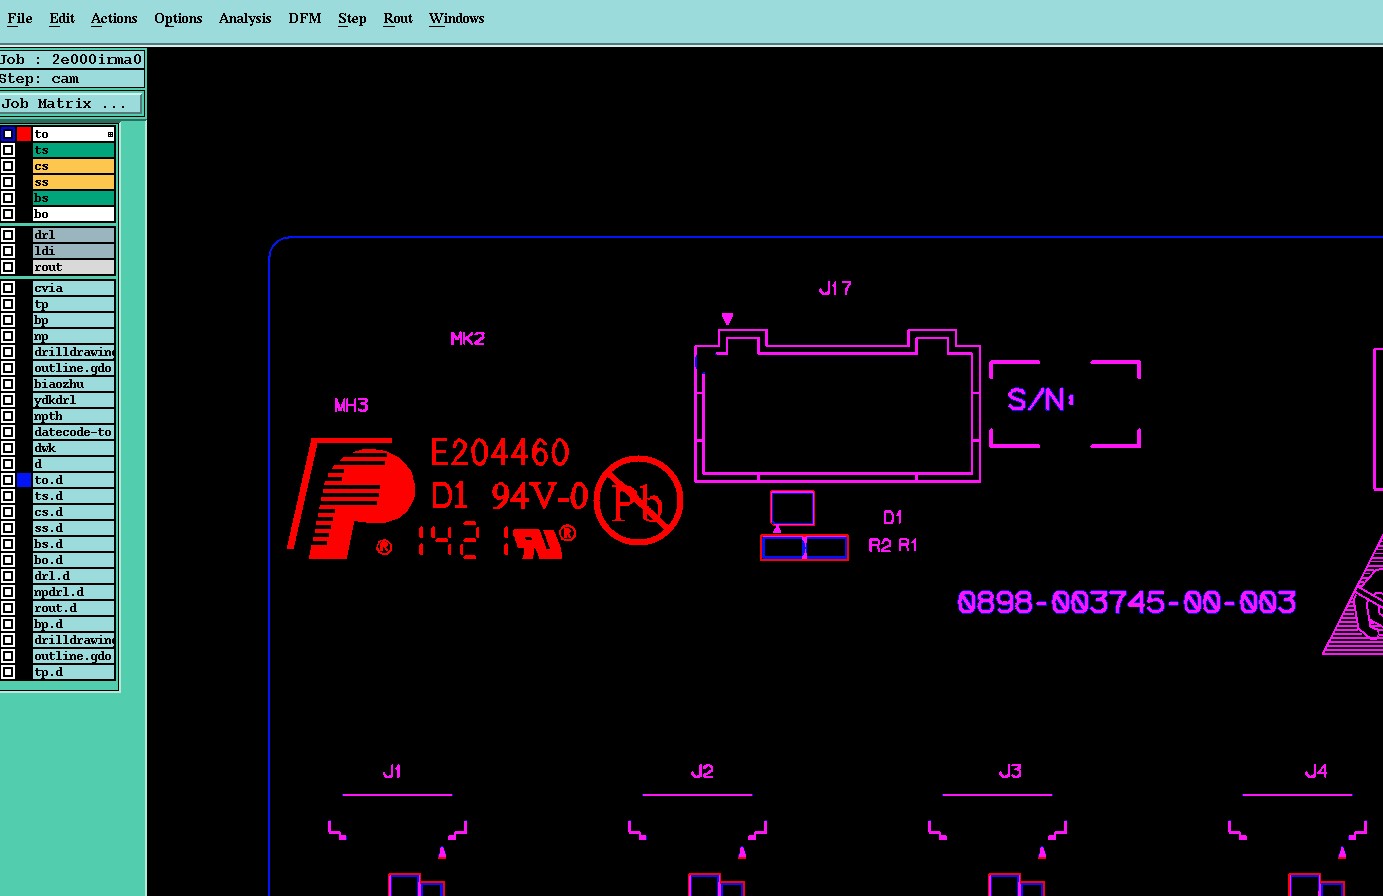The width and height of the screenshot is (1383, 896).
Task: Open the Analysis menu
Action: (x=245, y=18)
